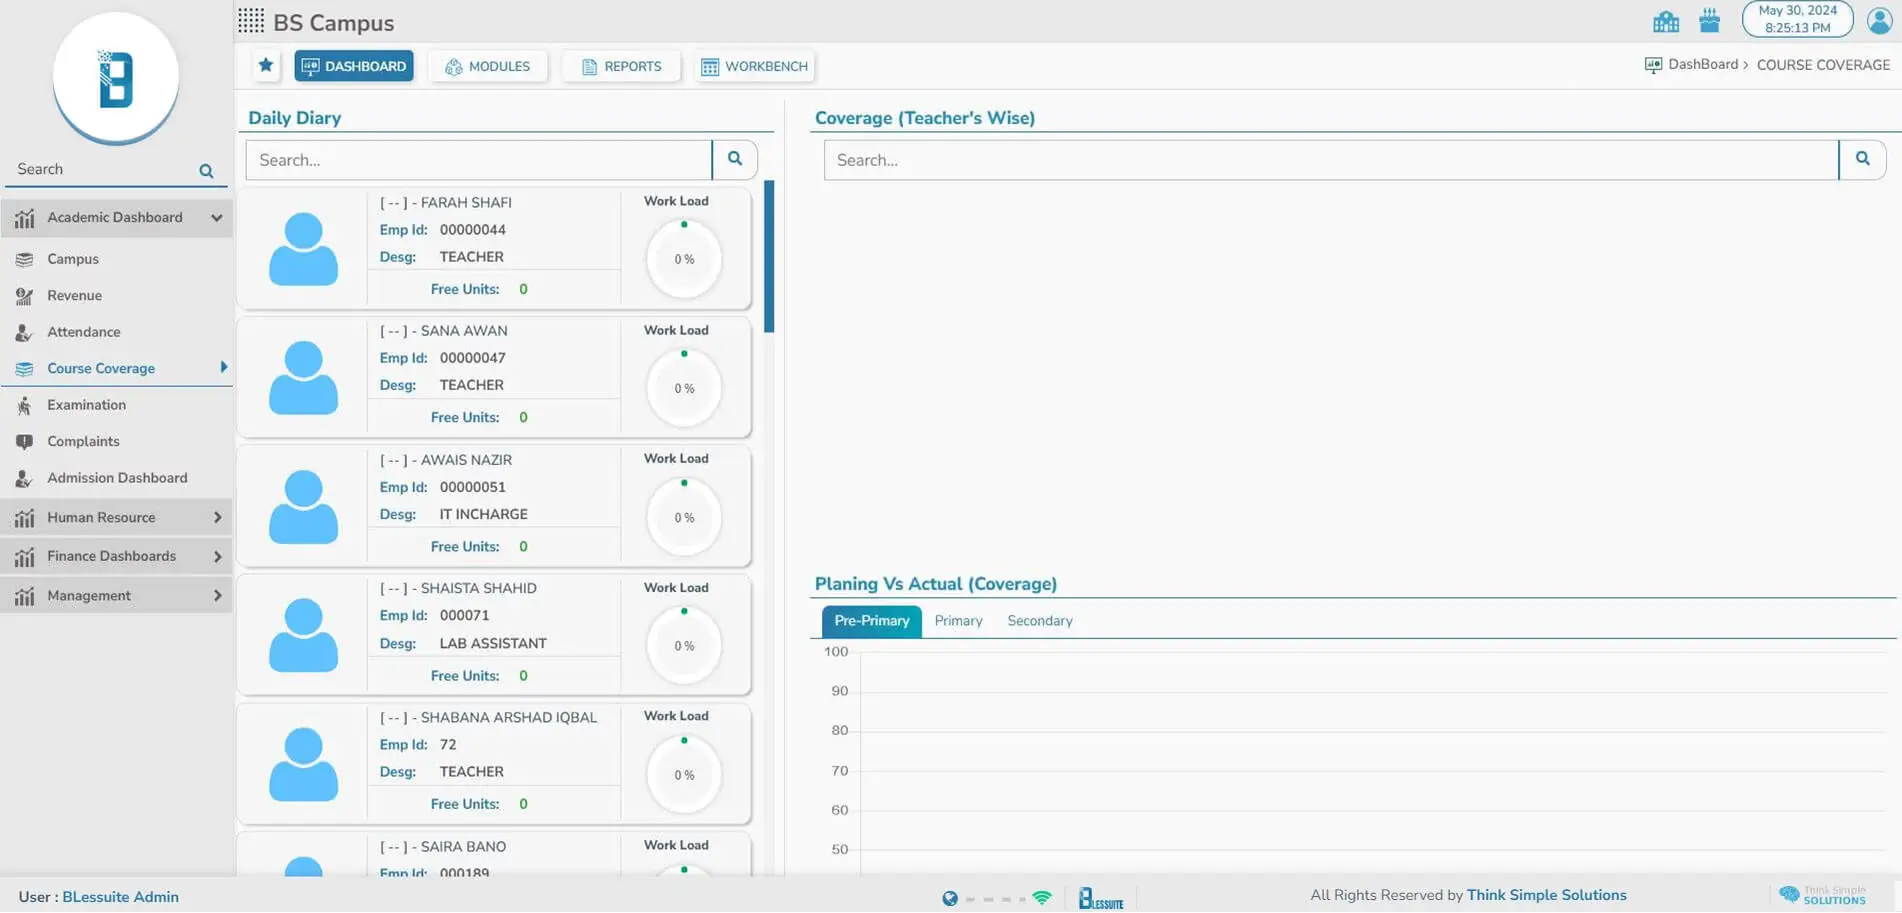Click the birthday cake icon in header

click(1709, 21)
